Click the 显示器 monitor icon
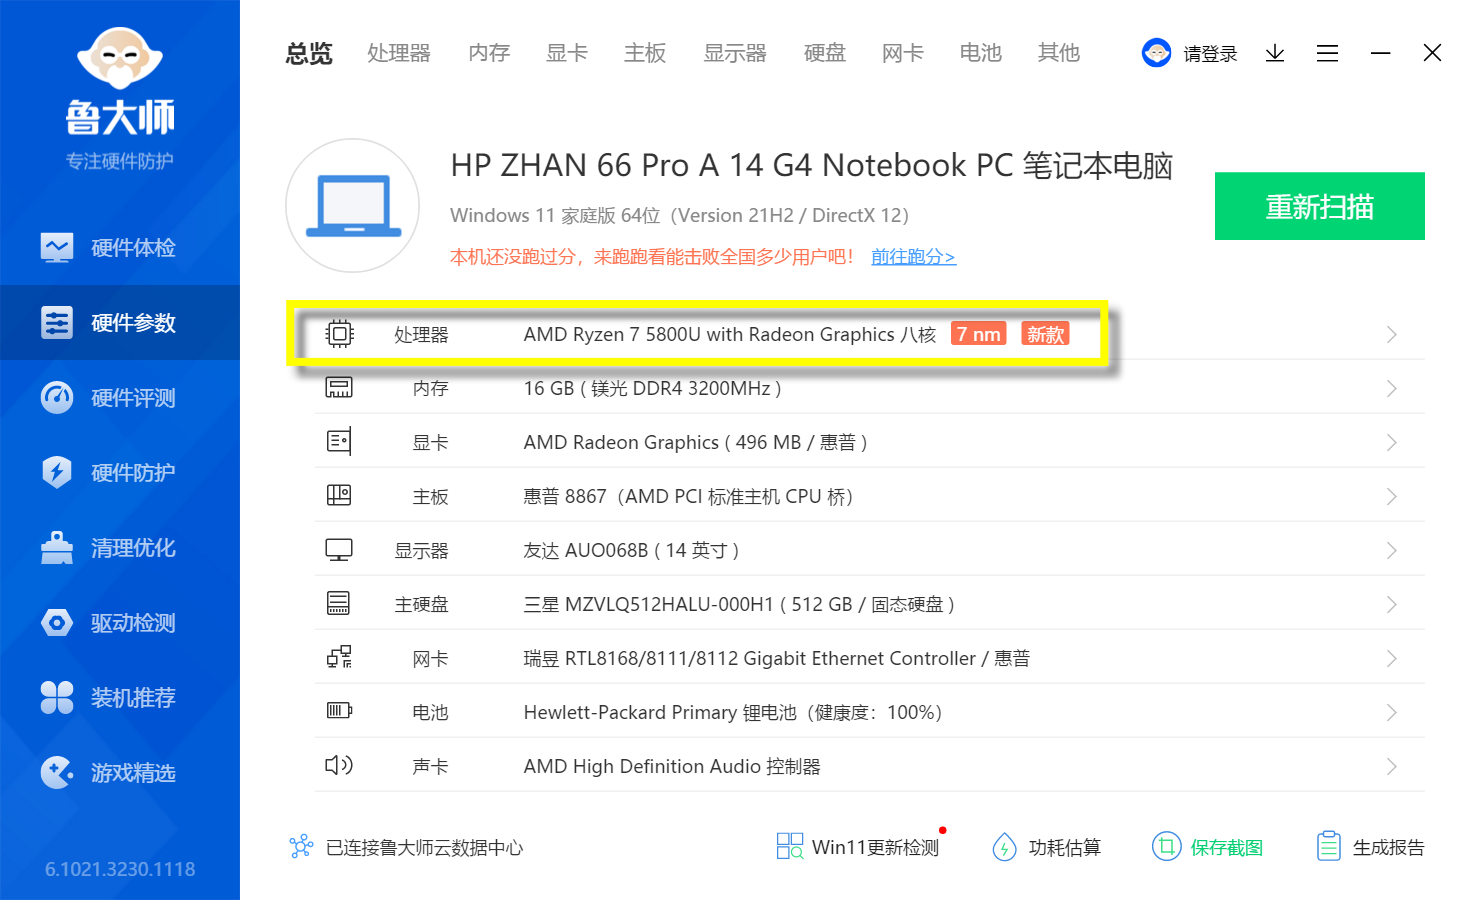This screenshot has width=1470, height=900. click(339, 550)
